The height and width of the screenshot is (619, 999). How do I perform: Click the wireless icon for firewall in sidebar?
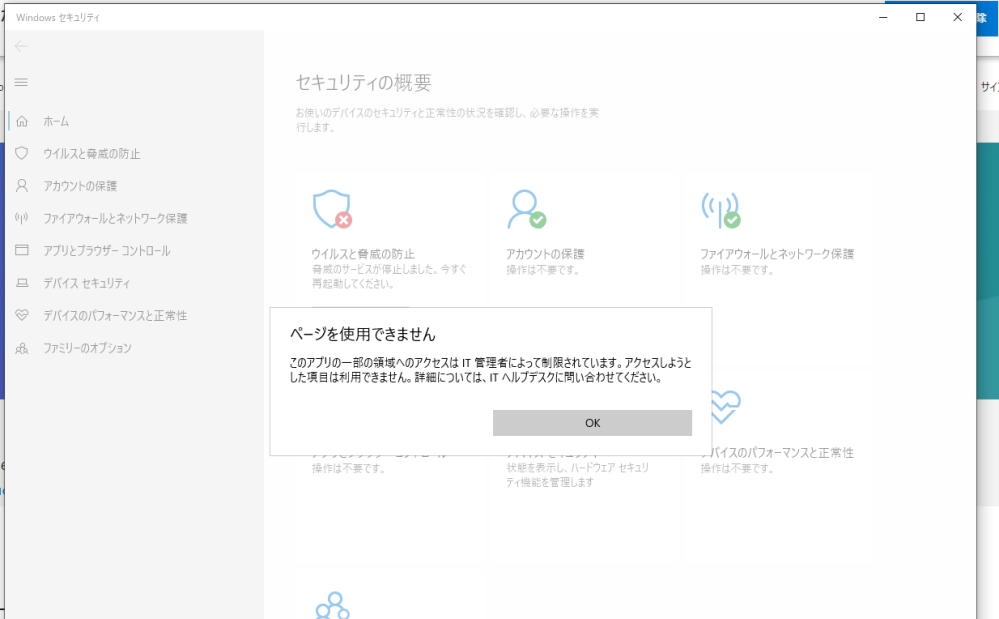21,218
